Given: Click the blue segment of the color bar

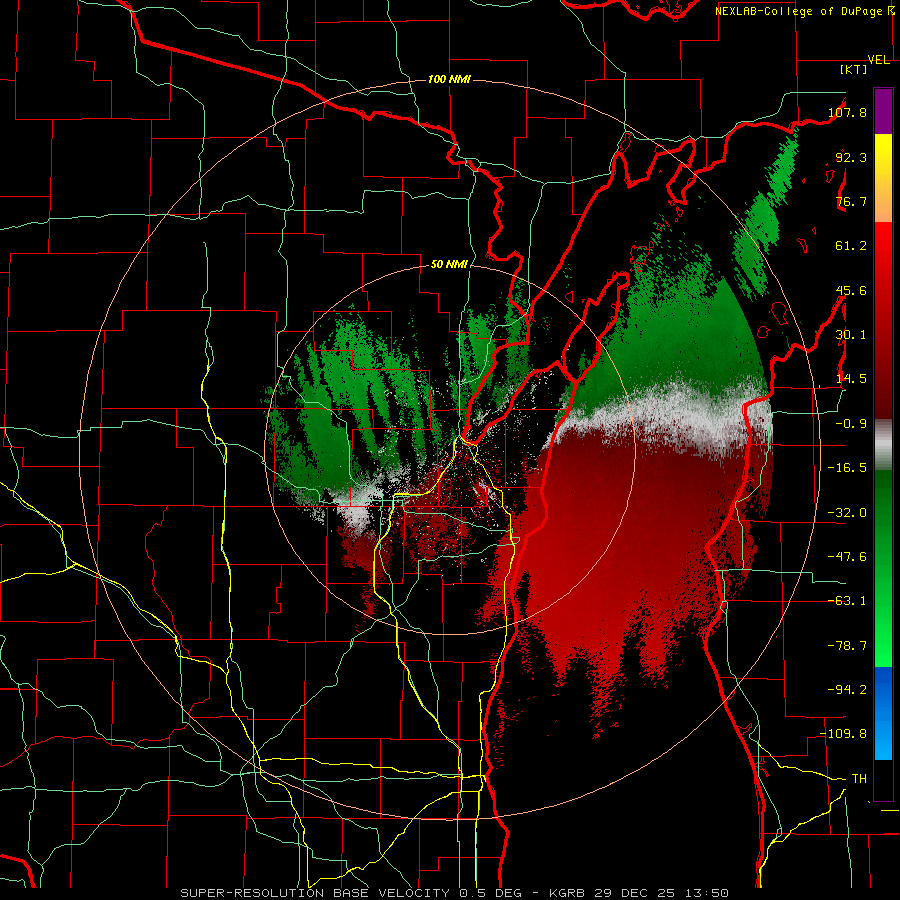Looking at the screenshot, I should tap(883, 713).
